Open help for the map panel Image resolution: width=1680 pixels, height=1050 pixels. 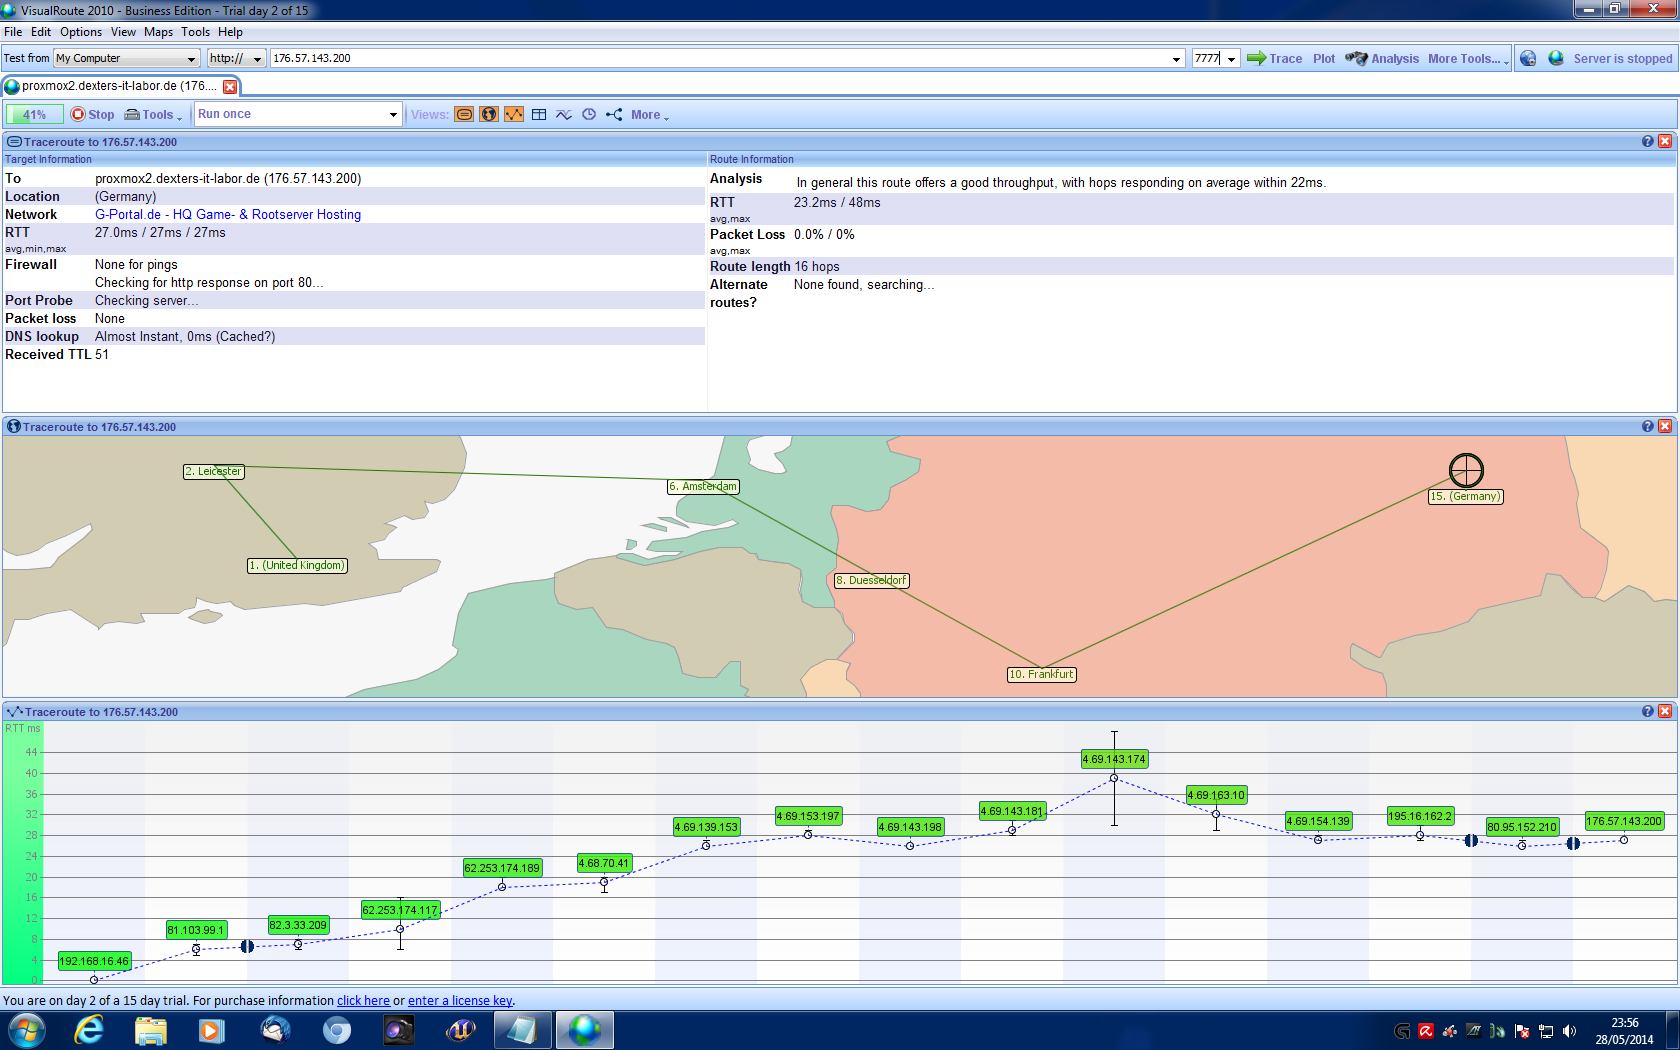1647,427
